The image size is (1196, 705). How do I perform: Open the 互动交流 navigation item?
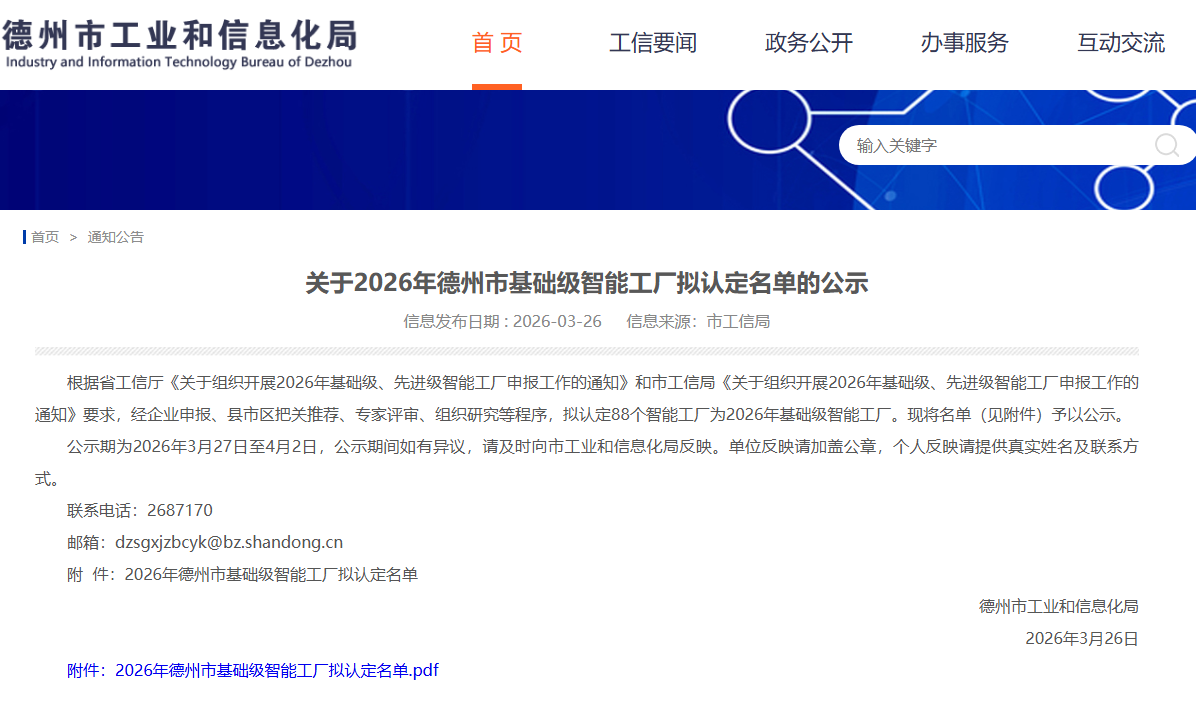1120,43
